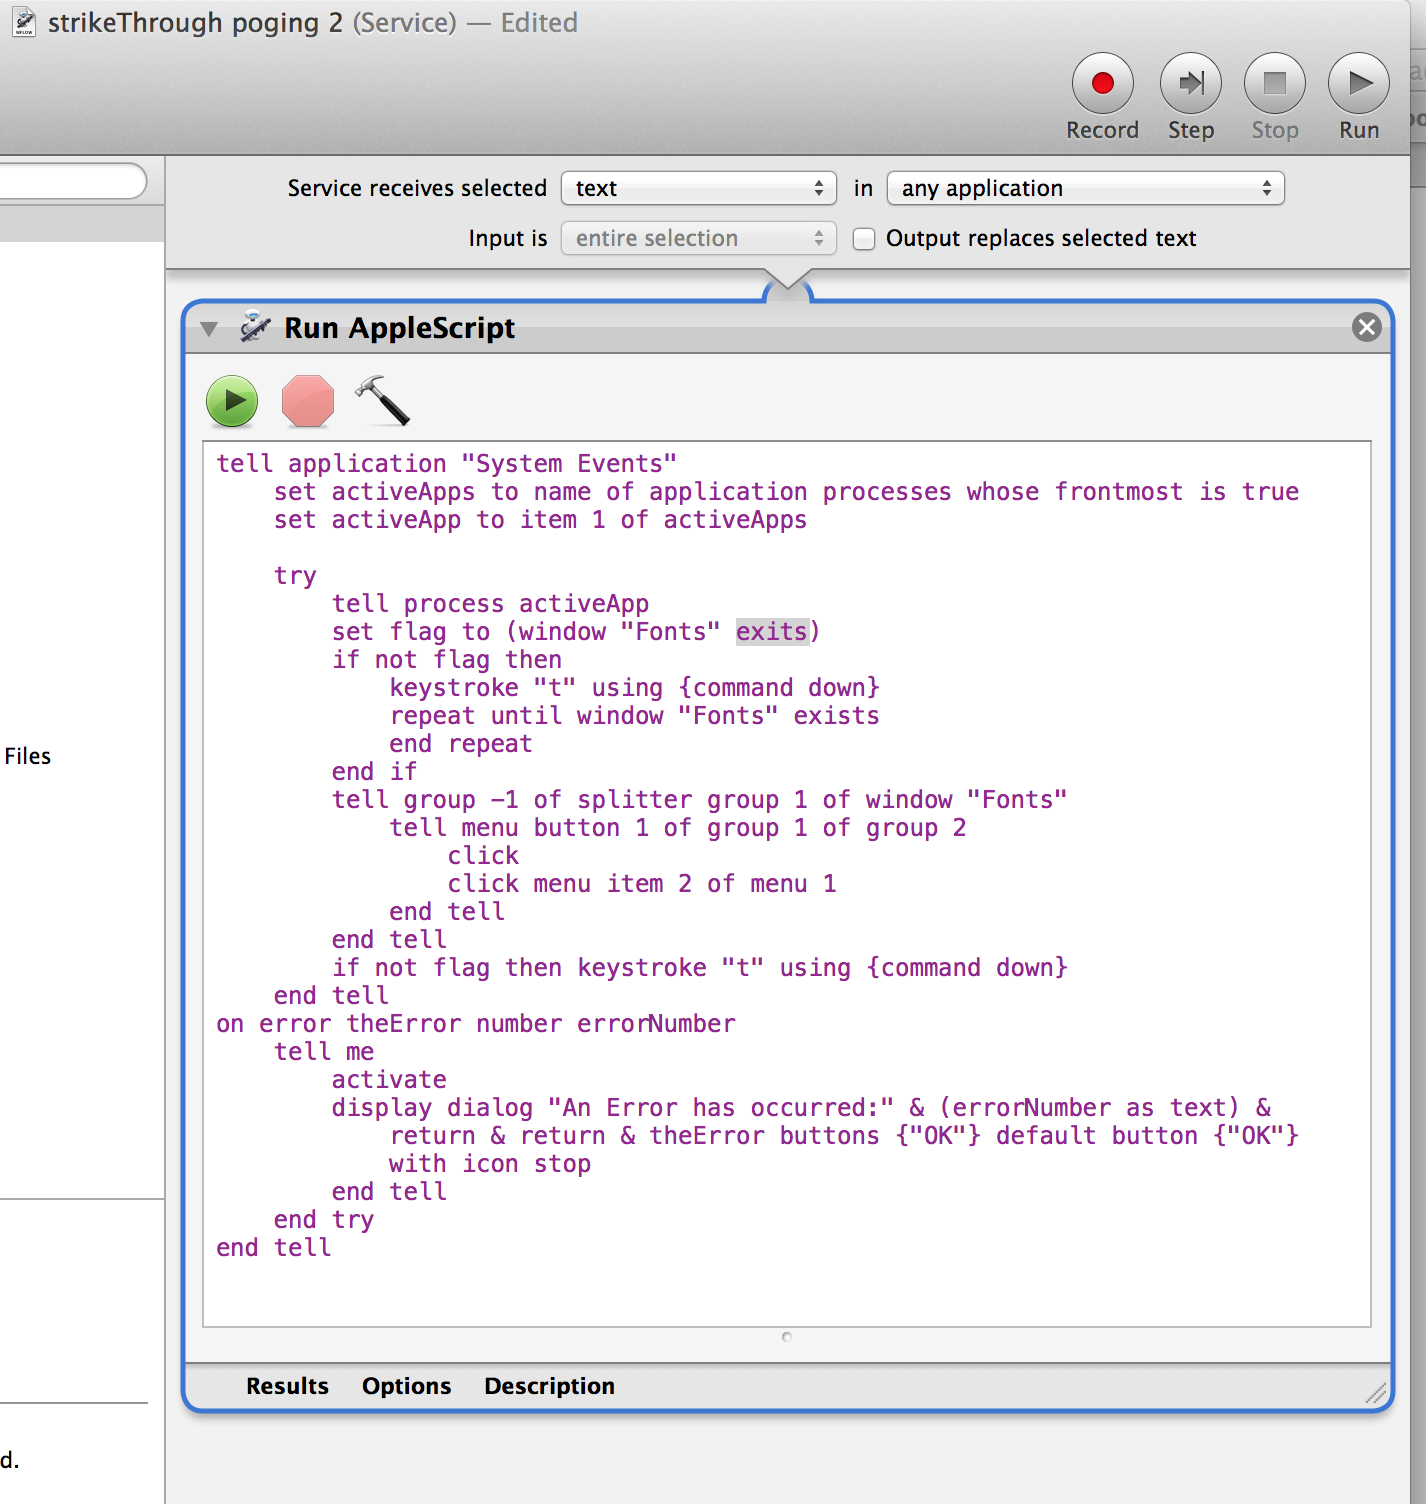Screen dimensions: 1426x1504
Task: Click the red stop octagon in the action
Action: coord(307,401)
